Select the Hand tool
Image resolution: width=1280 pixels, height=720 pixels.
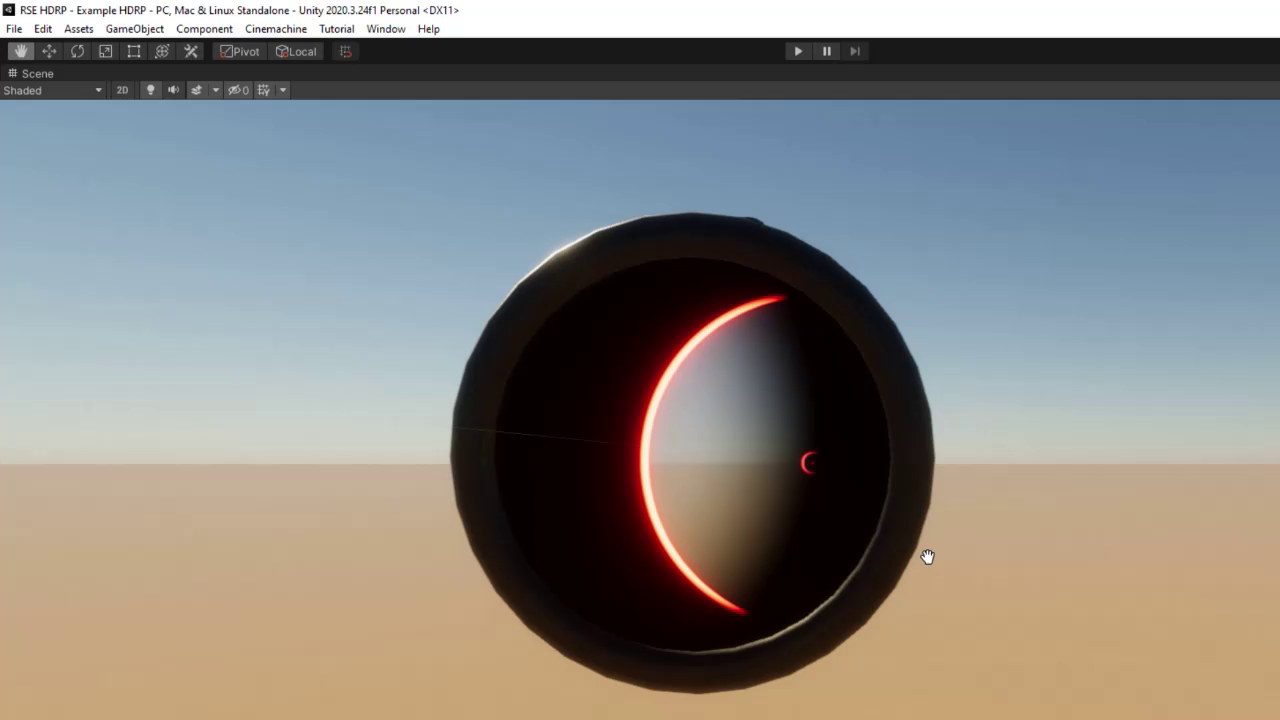pyautogui.click(x=21, y=51)
